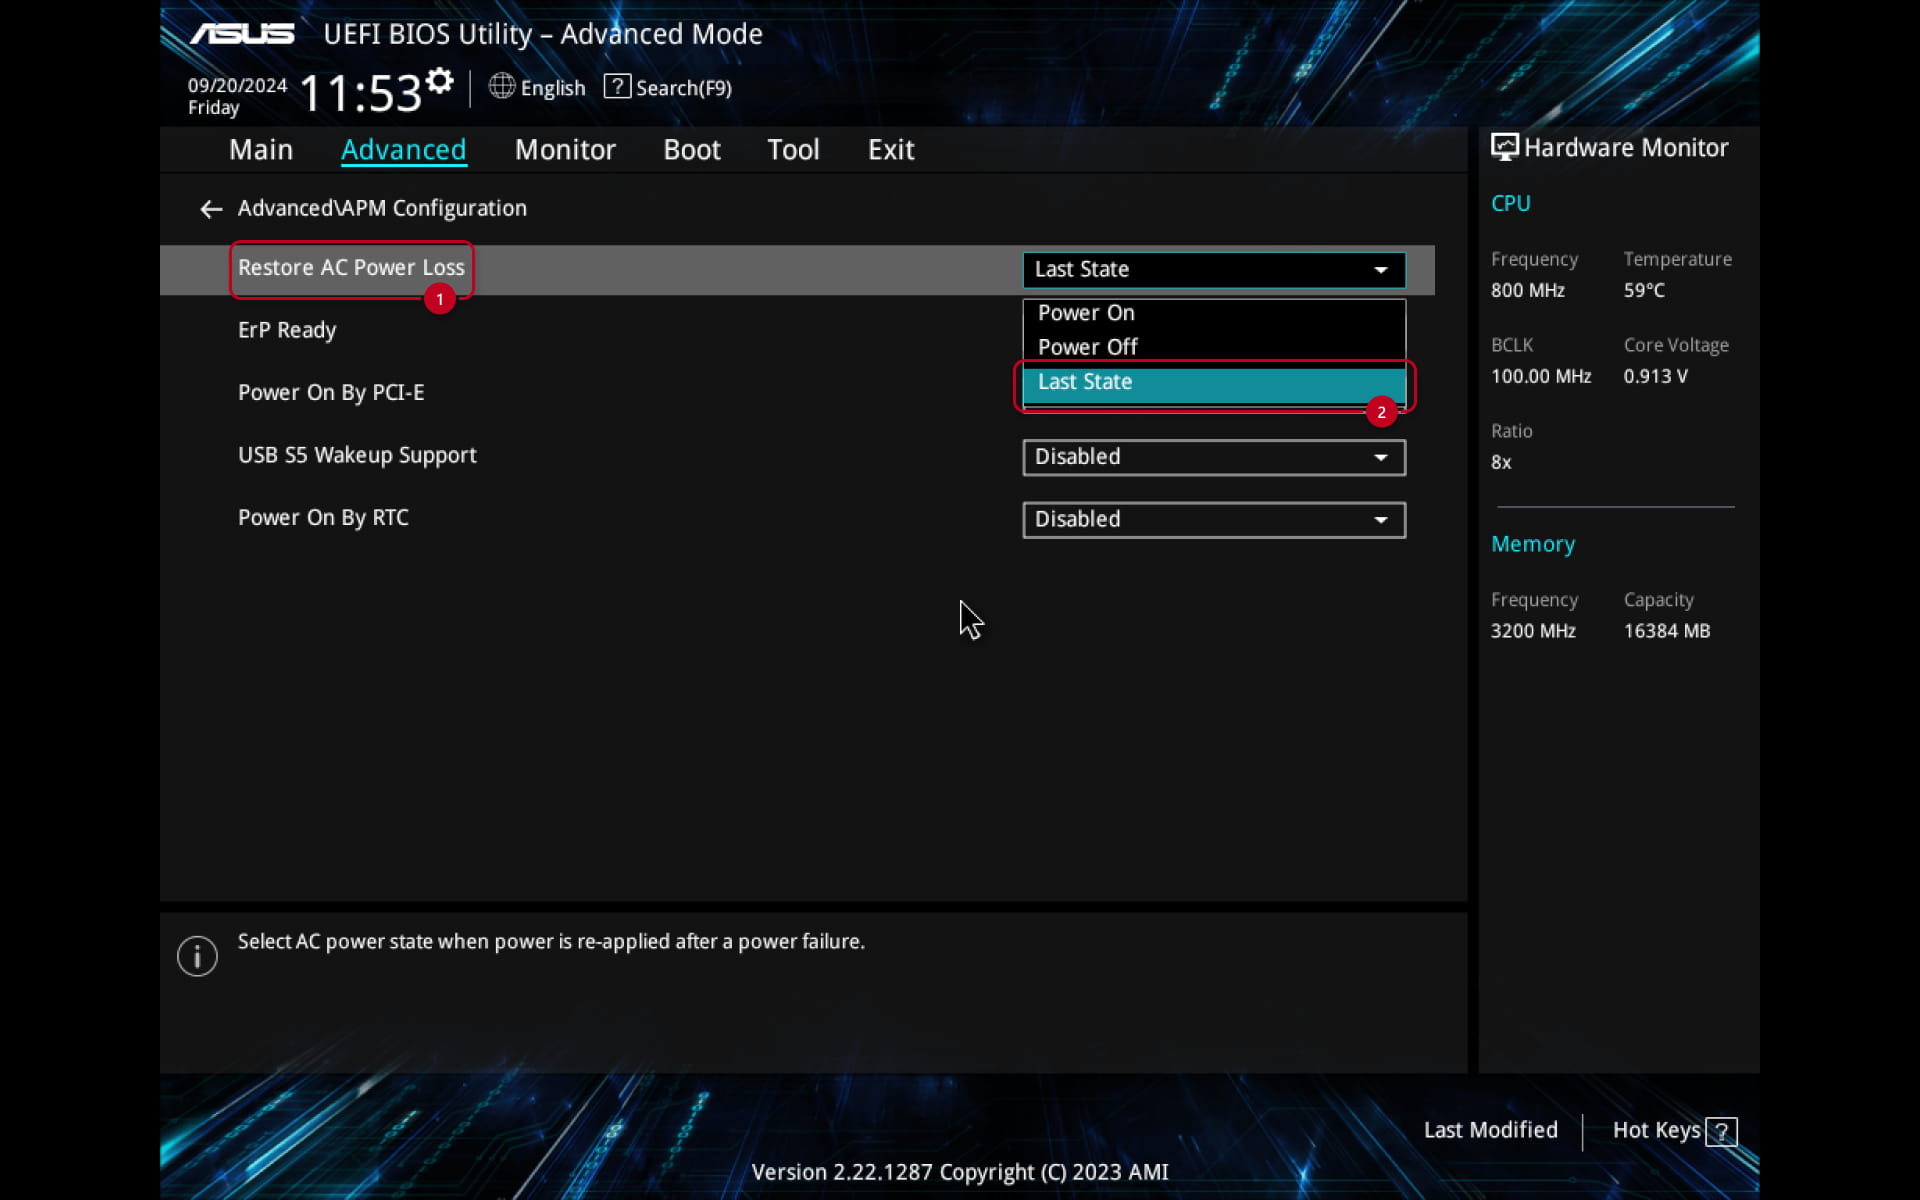The image size is (1920, 1200).
Task: Click the AC power state help description
Action: pyautogui.click(x=551, y=942)
